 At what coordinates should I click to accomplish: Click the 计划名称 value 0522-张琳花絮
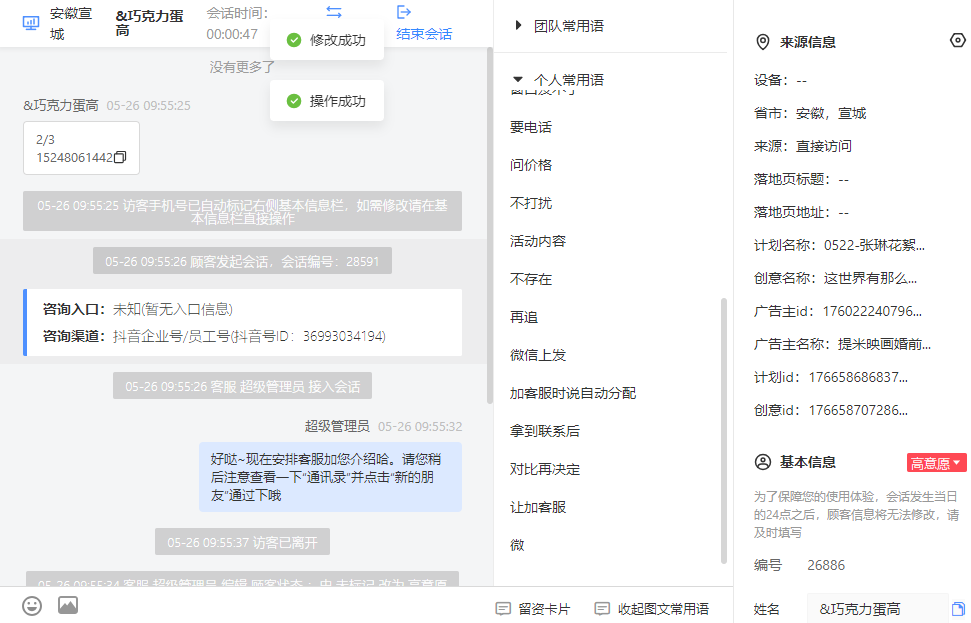point(874,245)
